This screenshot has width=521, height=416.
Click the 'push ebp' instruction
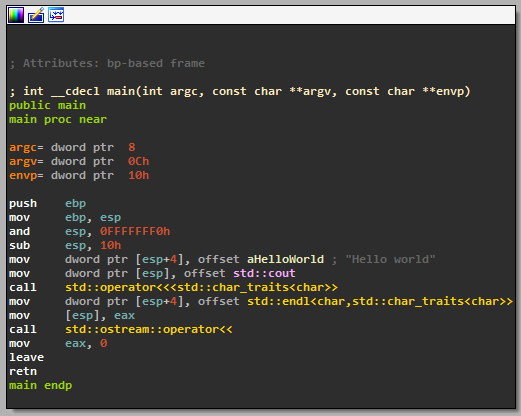[x=47, y=204]
